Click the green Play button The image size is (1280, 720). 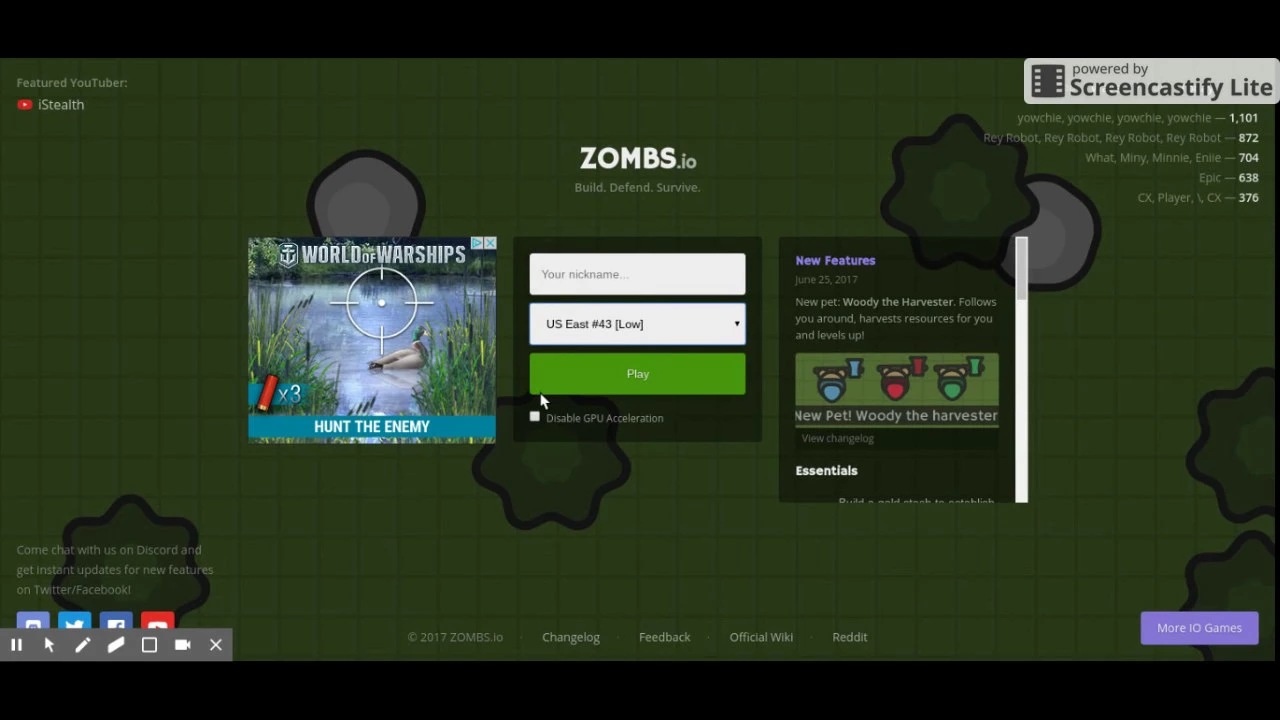click(x=637, y=373)
